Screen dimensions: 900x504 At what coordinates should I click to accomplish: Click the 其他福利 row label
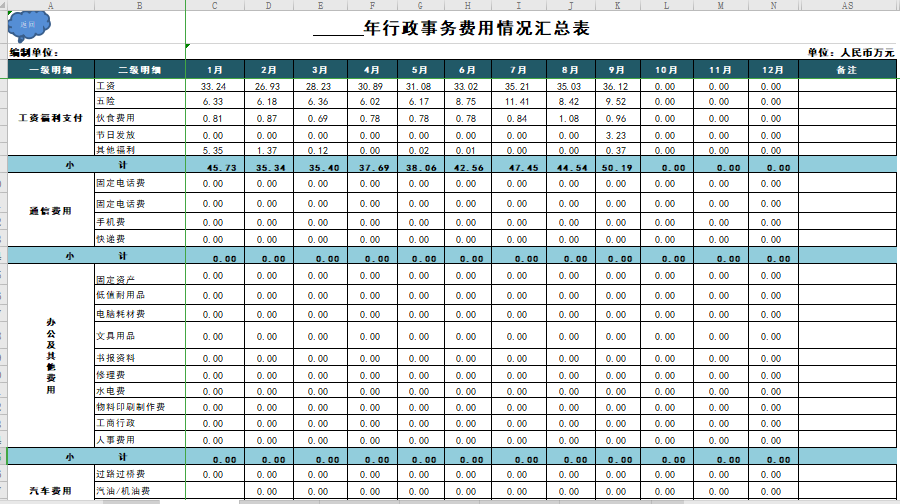(x=139, y=149)
